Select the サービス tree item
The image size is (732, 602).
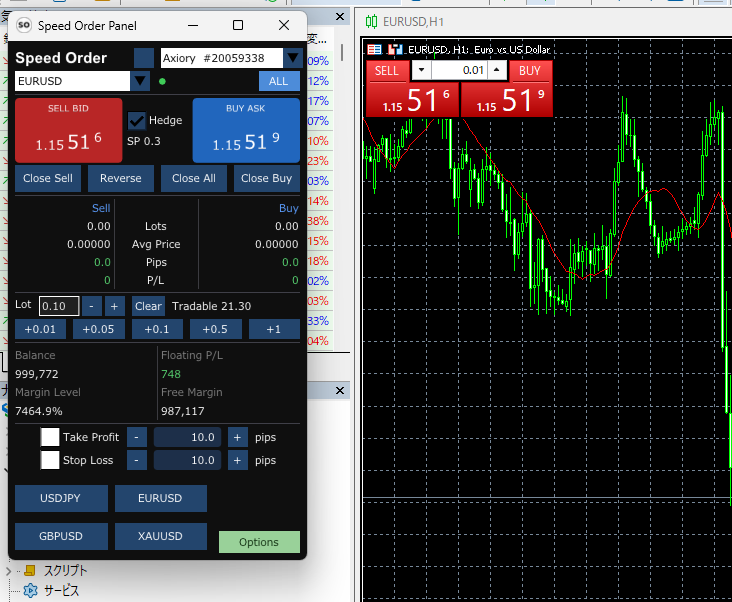(61, 591)
